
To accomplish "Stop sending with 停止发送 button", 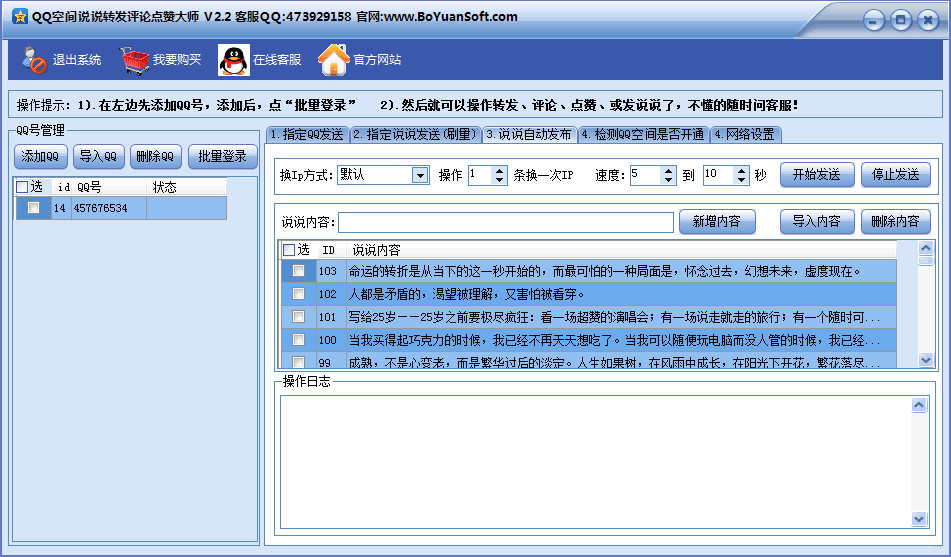I will [x=895, y=175].
